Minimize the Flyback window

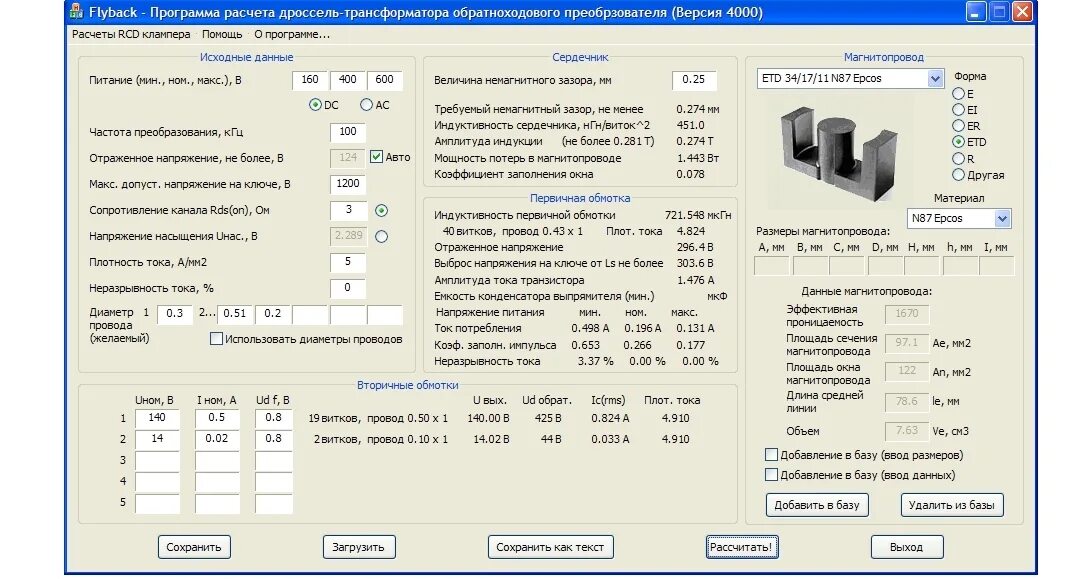click(x=976, y=12)
